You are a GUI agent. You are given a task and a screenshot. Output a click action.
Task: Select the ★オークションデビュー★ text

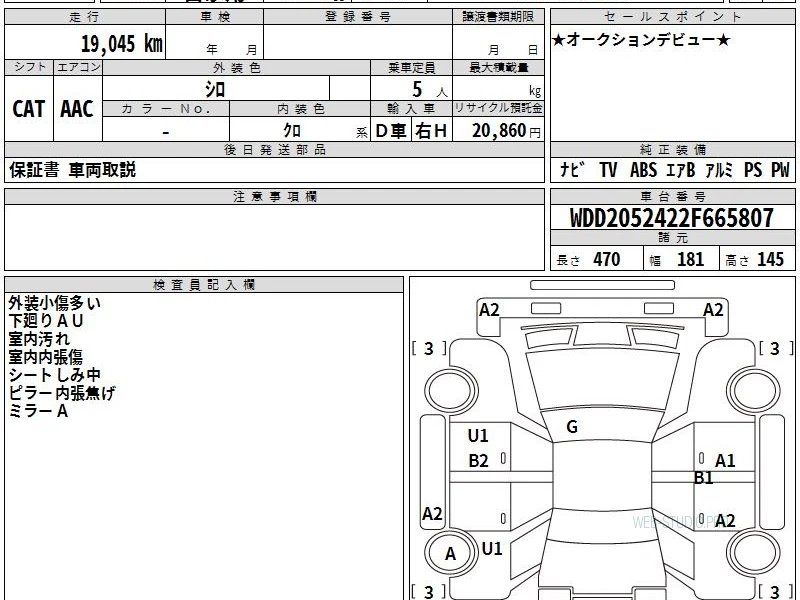click(641, 40)
